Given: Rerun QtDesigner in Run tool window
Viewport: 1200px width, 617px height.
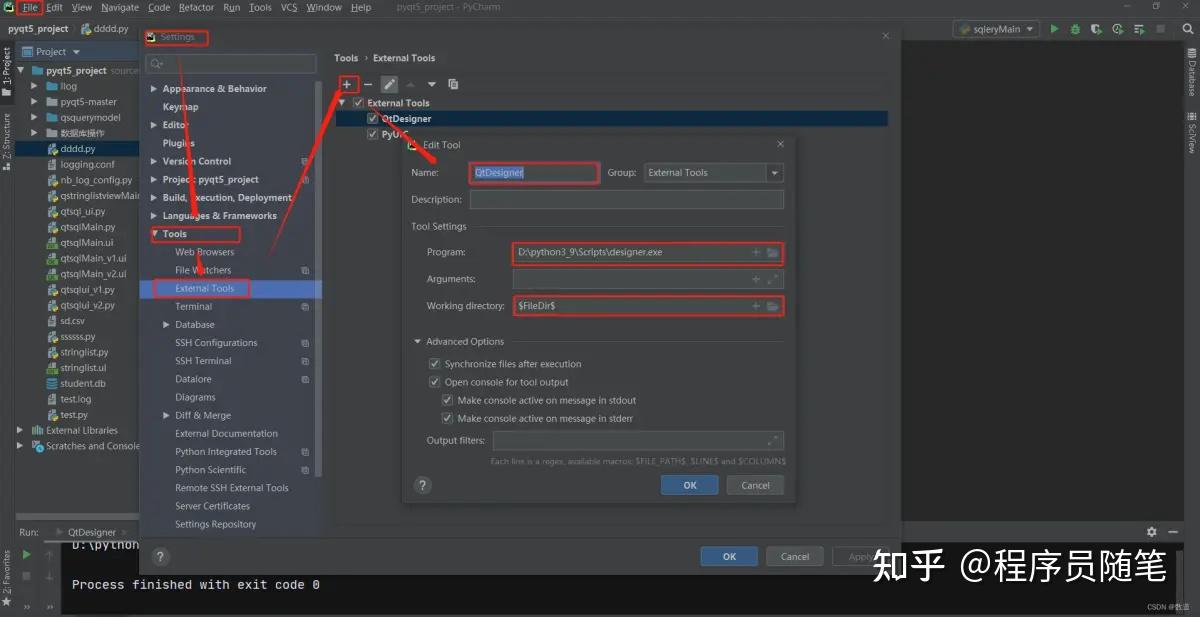Looking at the screenshot, I should click(x=27, y=554).
